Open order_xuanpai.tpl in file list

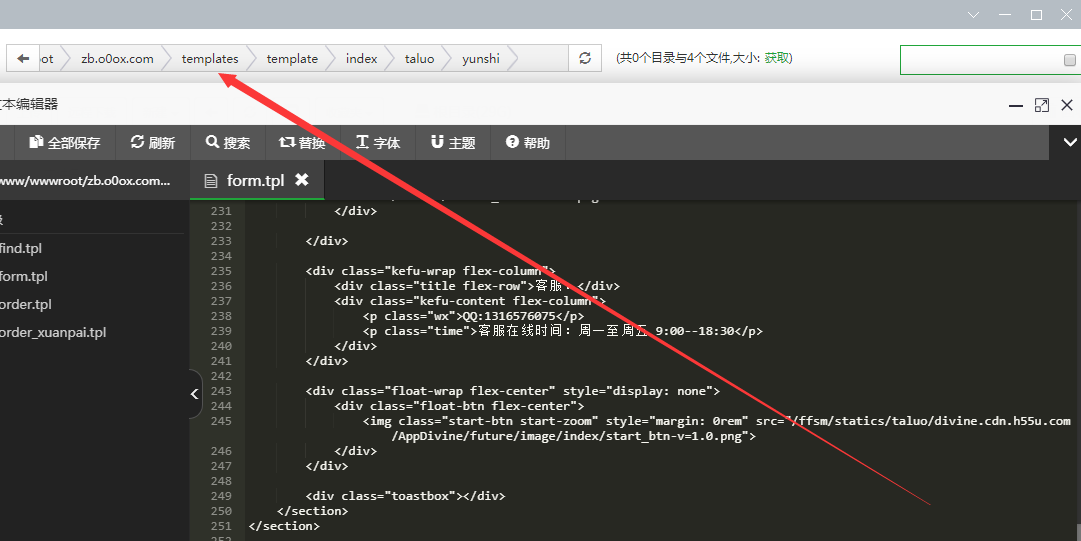pyautogui.click(x=52, y=332)
